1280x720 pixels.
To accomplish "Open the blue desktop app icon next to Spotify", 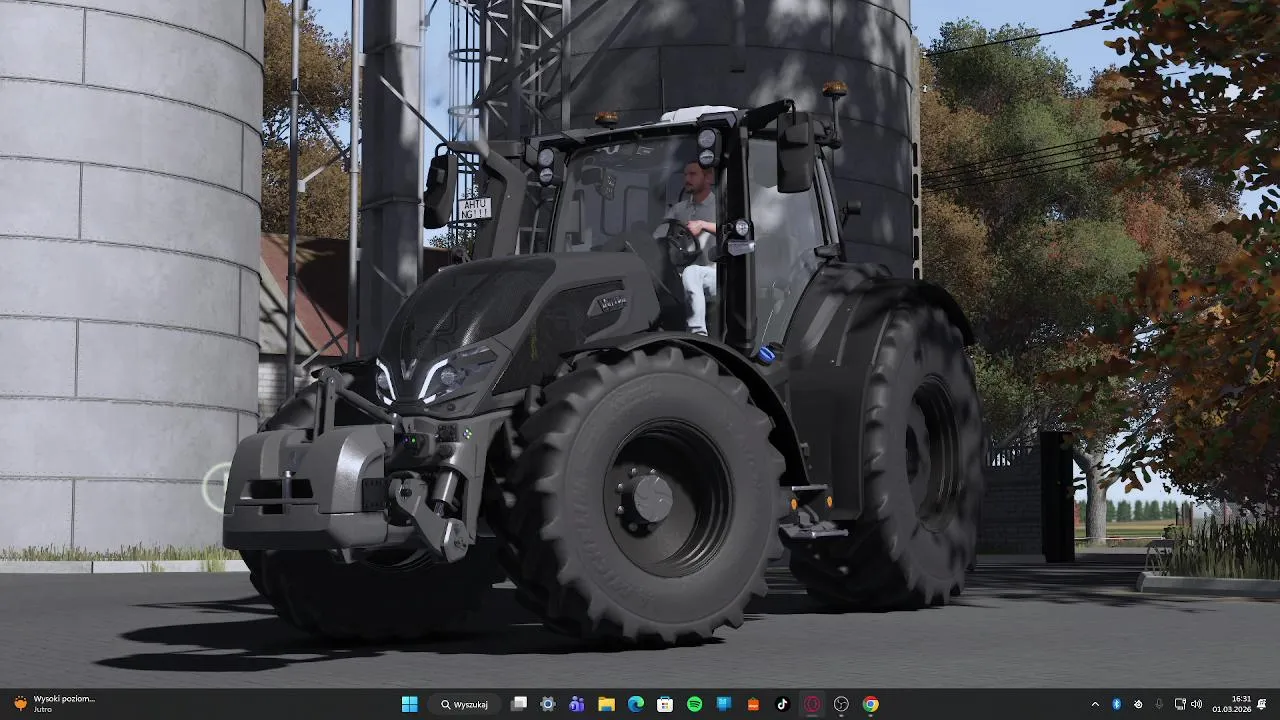I will (x=724, y=704).
